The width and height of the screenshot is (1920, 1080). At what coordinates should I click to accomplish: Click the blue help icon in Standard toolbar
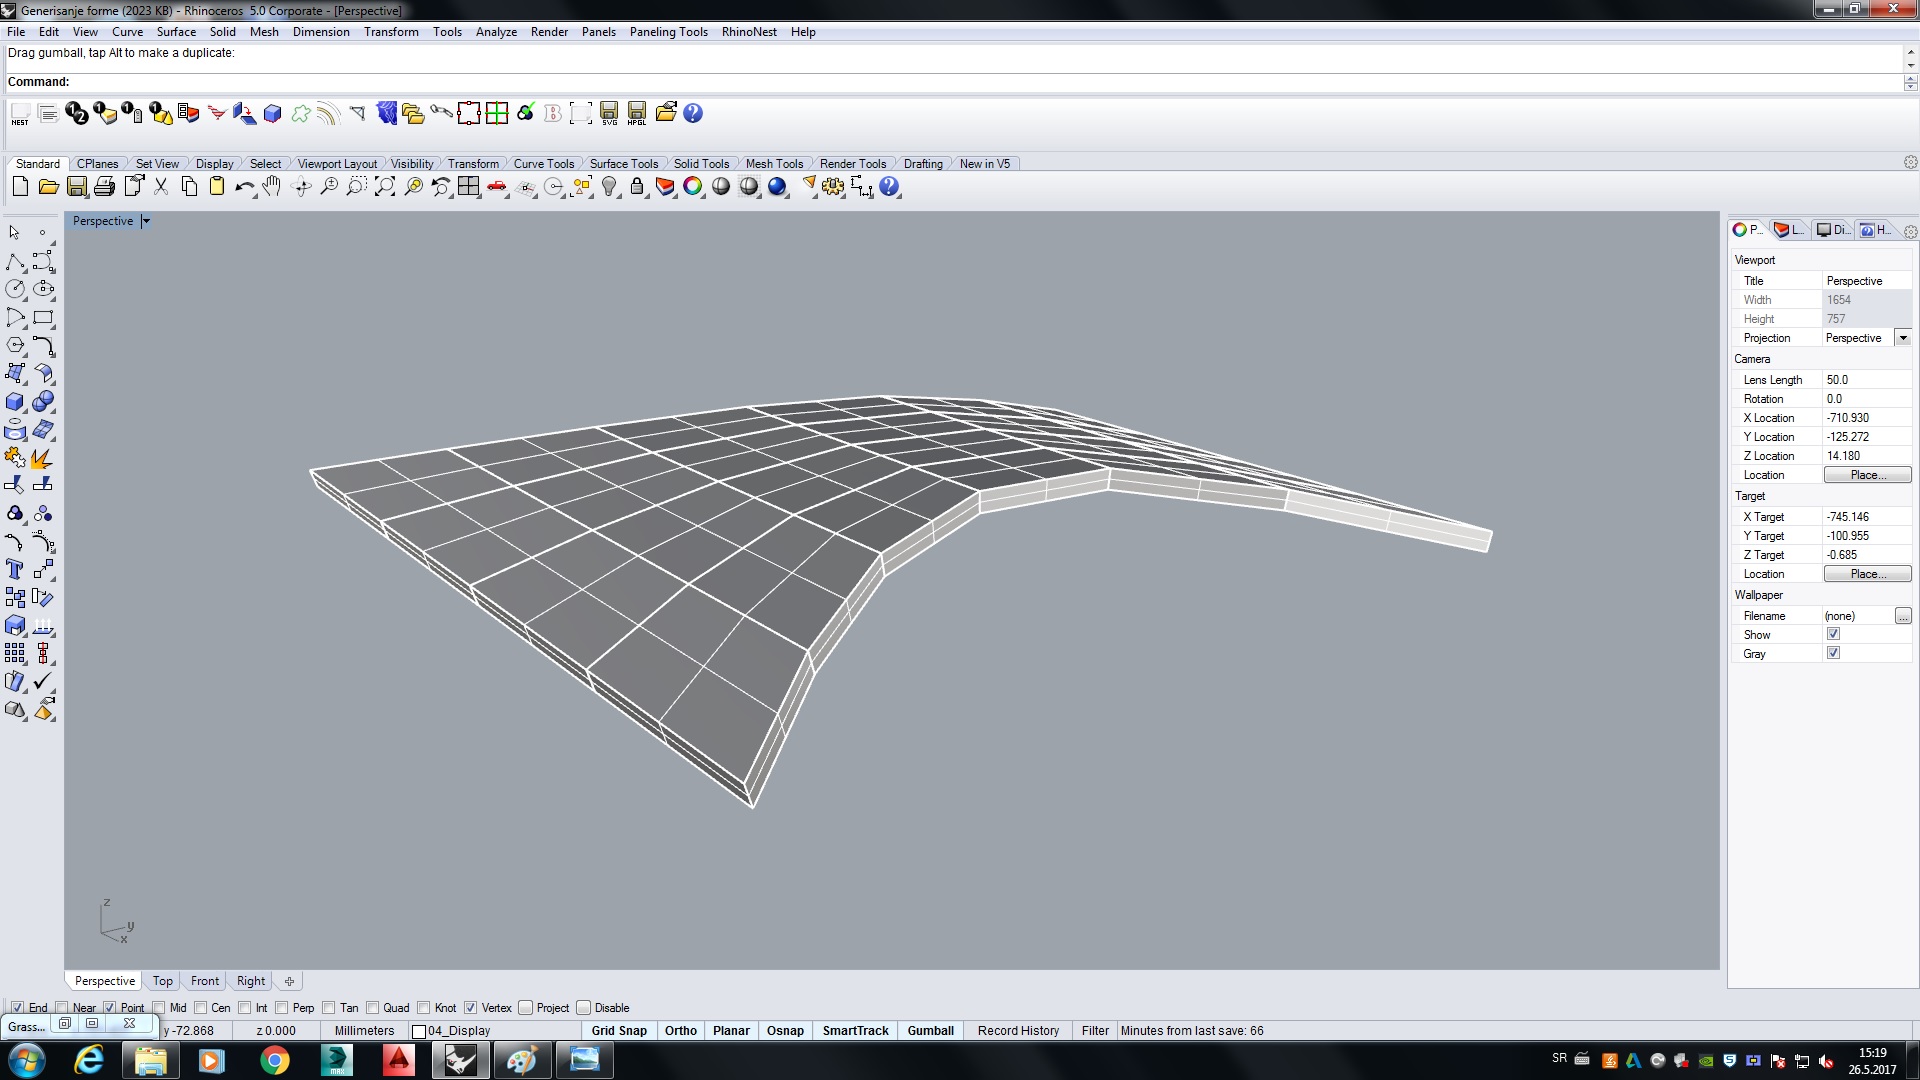click(x=889, y=187)
